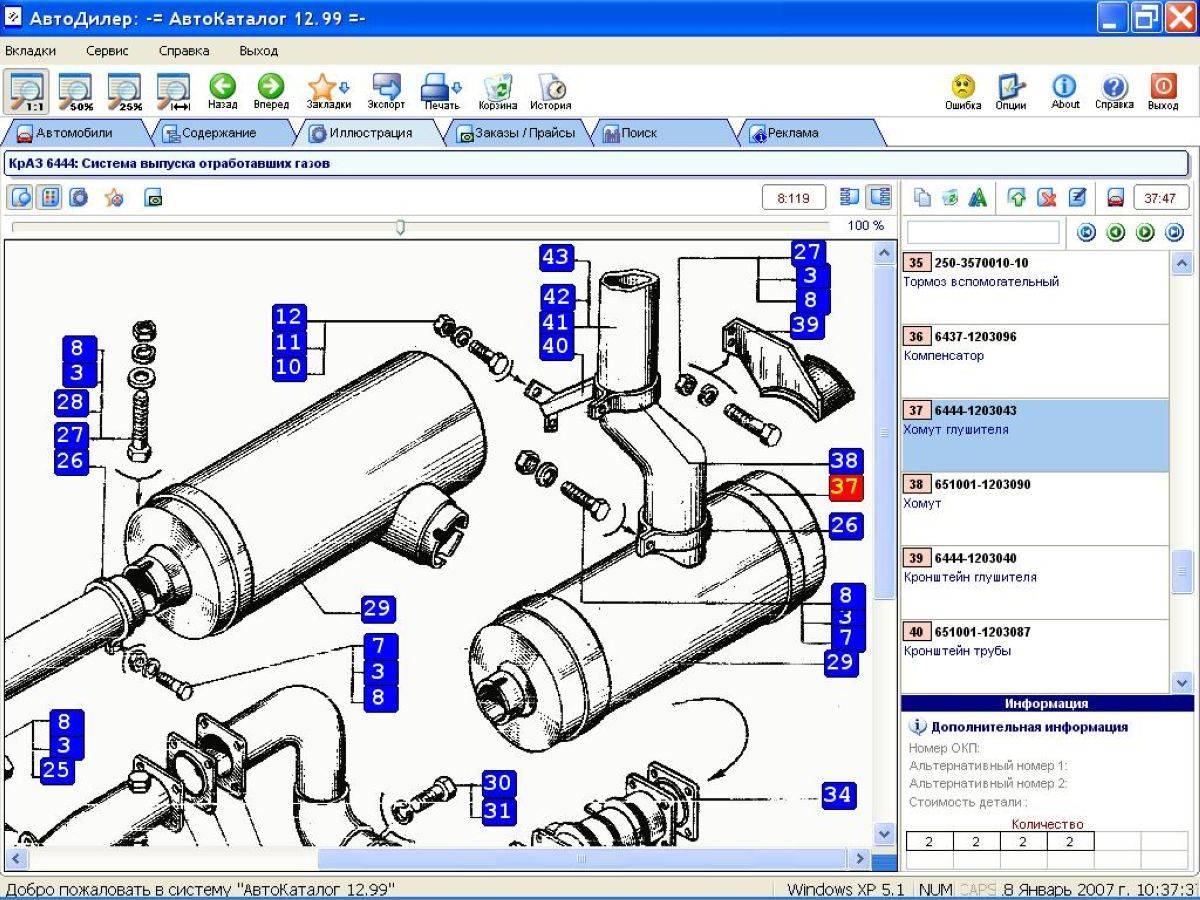This screenshot has width=1200, height=900.
Task: Click the green refresh icon in parts panel
Action: tap(950, 198)
